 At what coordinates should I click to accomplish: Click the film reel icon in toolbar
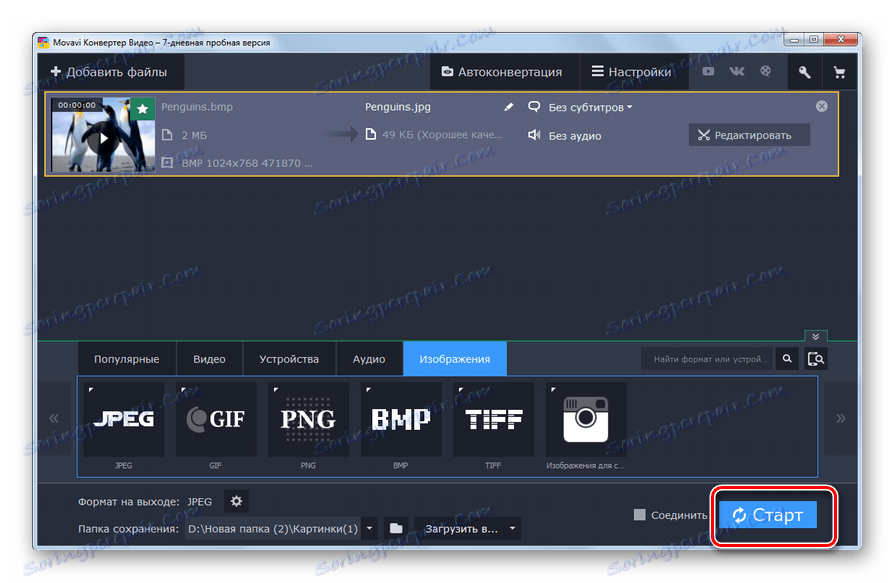(x=765, y=71)
